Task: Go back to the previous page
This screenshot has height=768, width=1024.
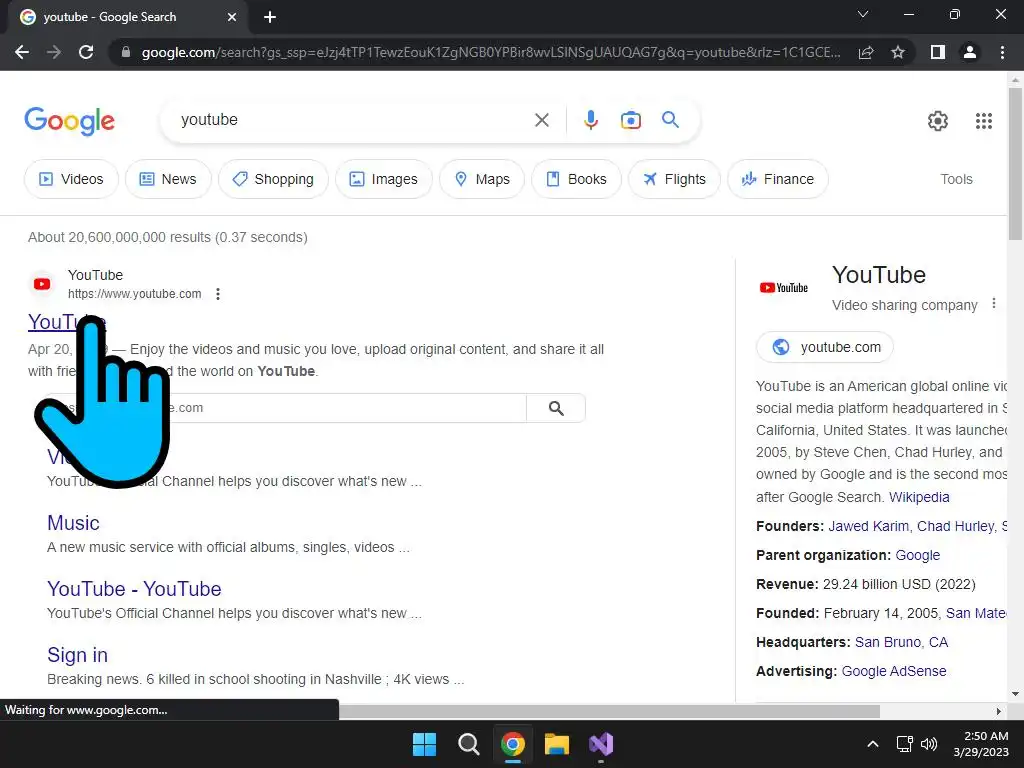Action: click(22, 52)
